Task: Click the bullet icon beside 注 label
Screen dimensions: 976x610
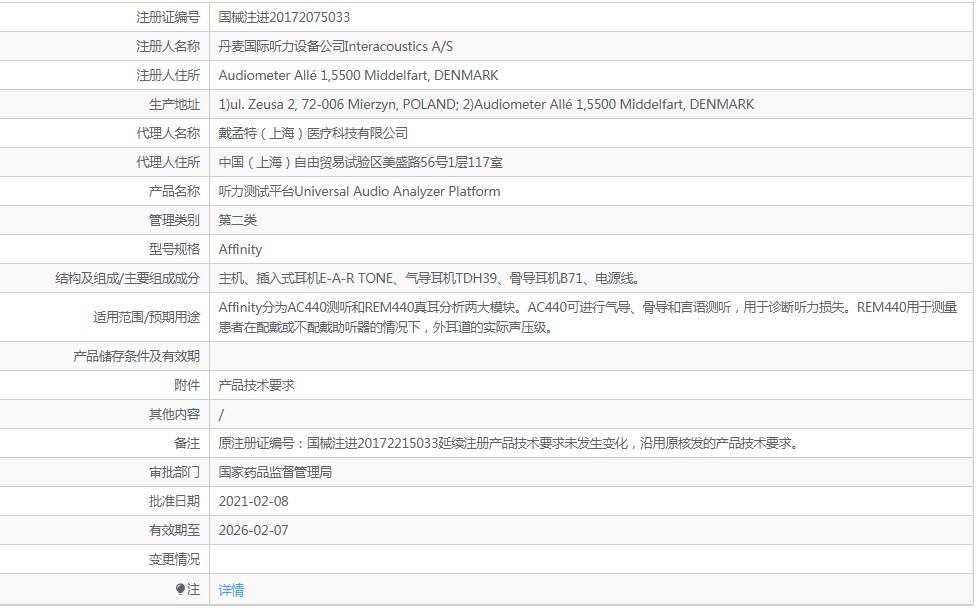Action: click(181, 589)
